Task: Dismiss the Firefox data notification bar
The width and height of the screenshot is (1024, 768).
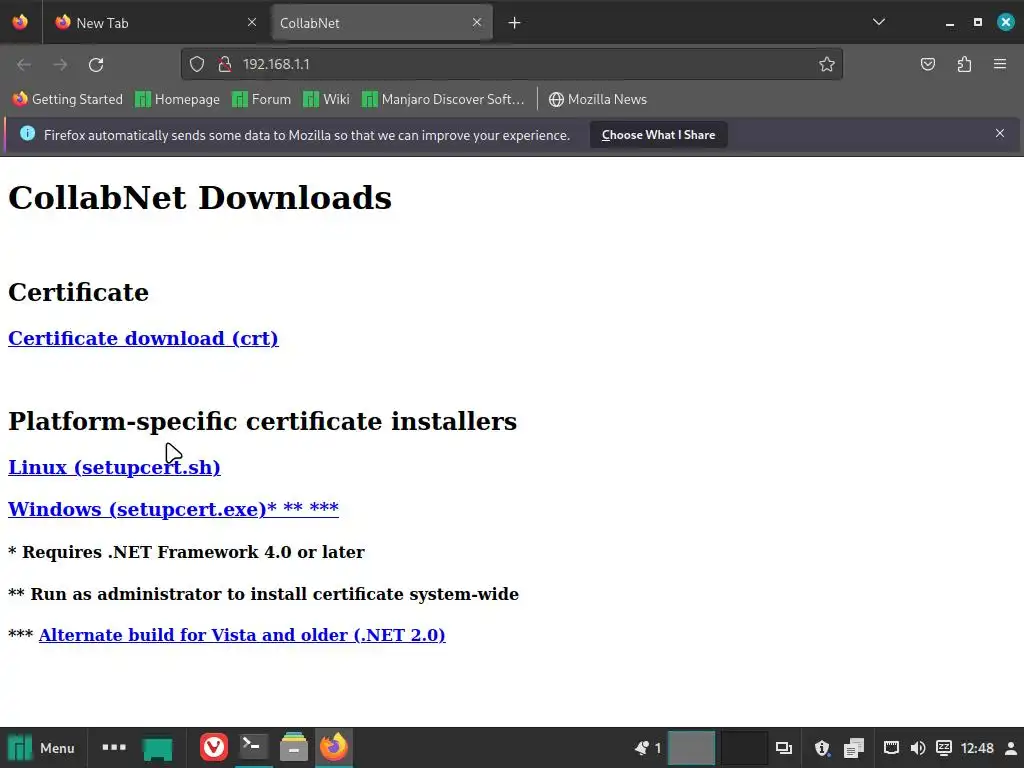Action: click(x=1000, y=133)
